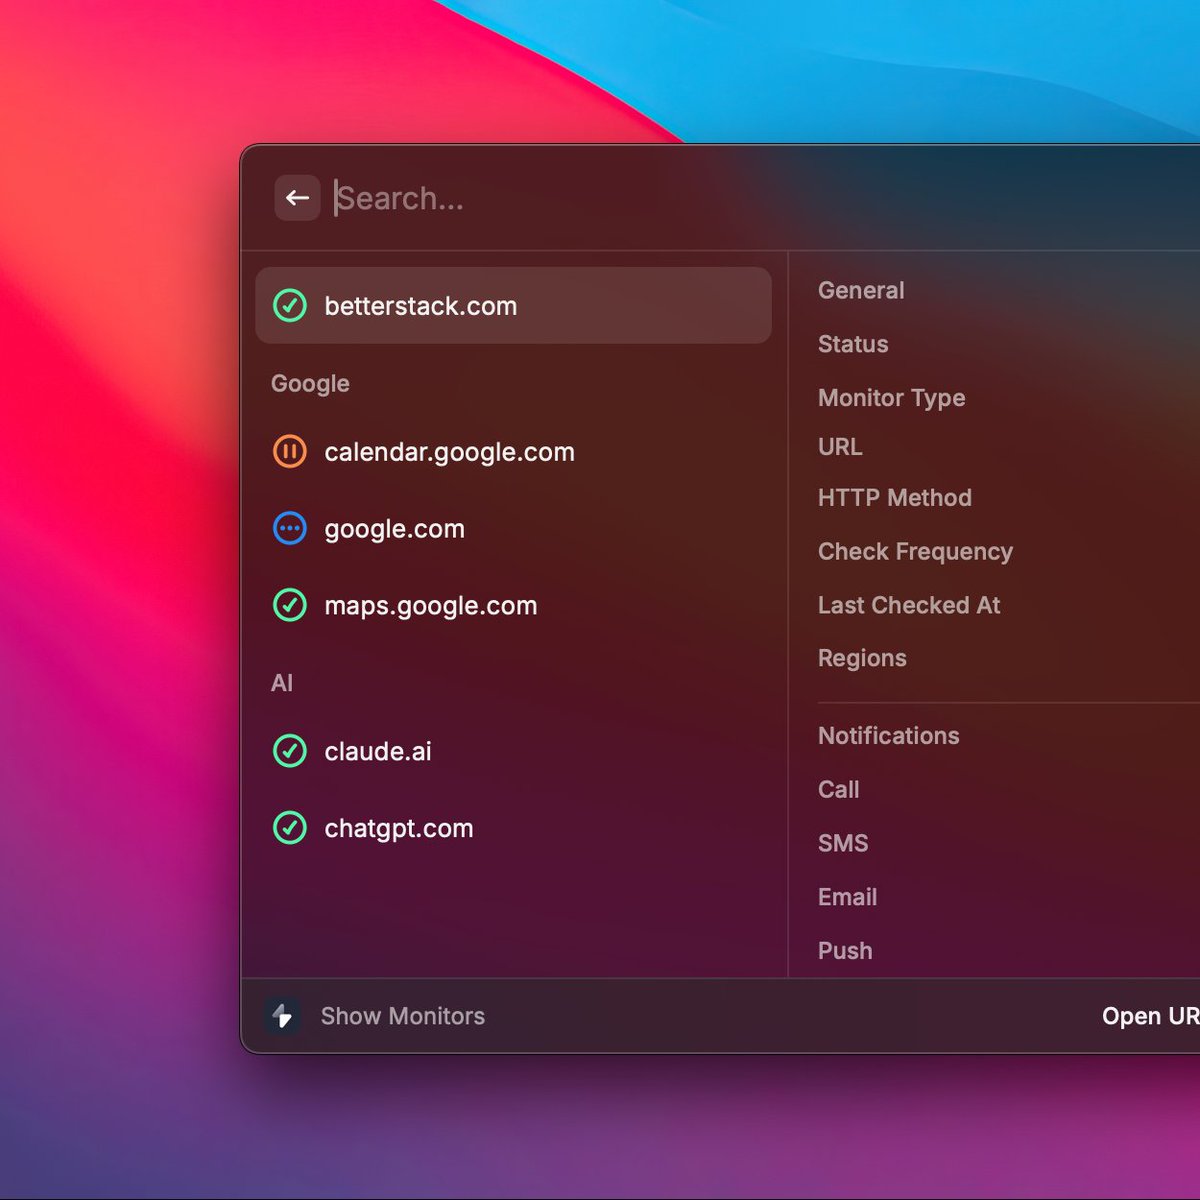Click the Open URL action
The height and width of the screenshot is (1200, 1200).
point(1150,1016)
